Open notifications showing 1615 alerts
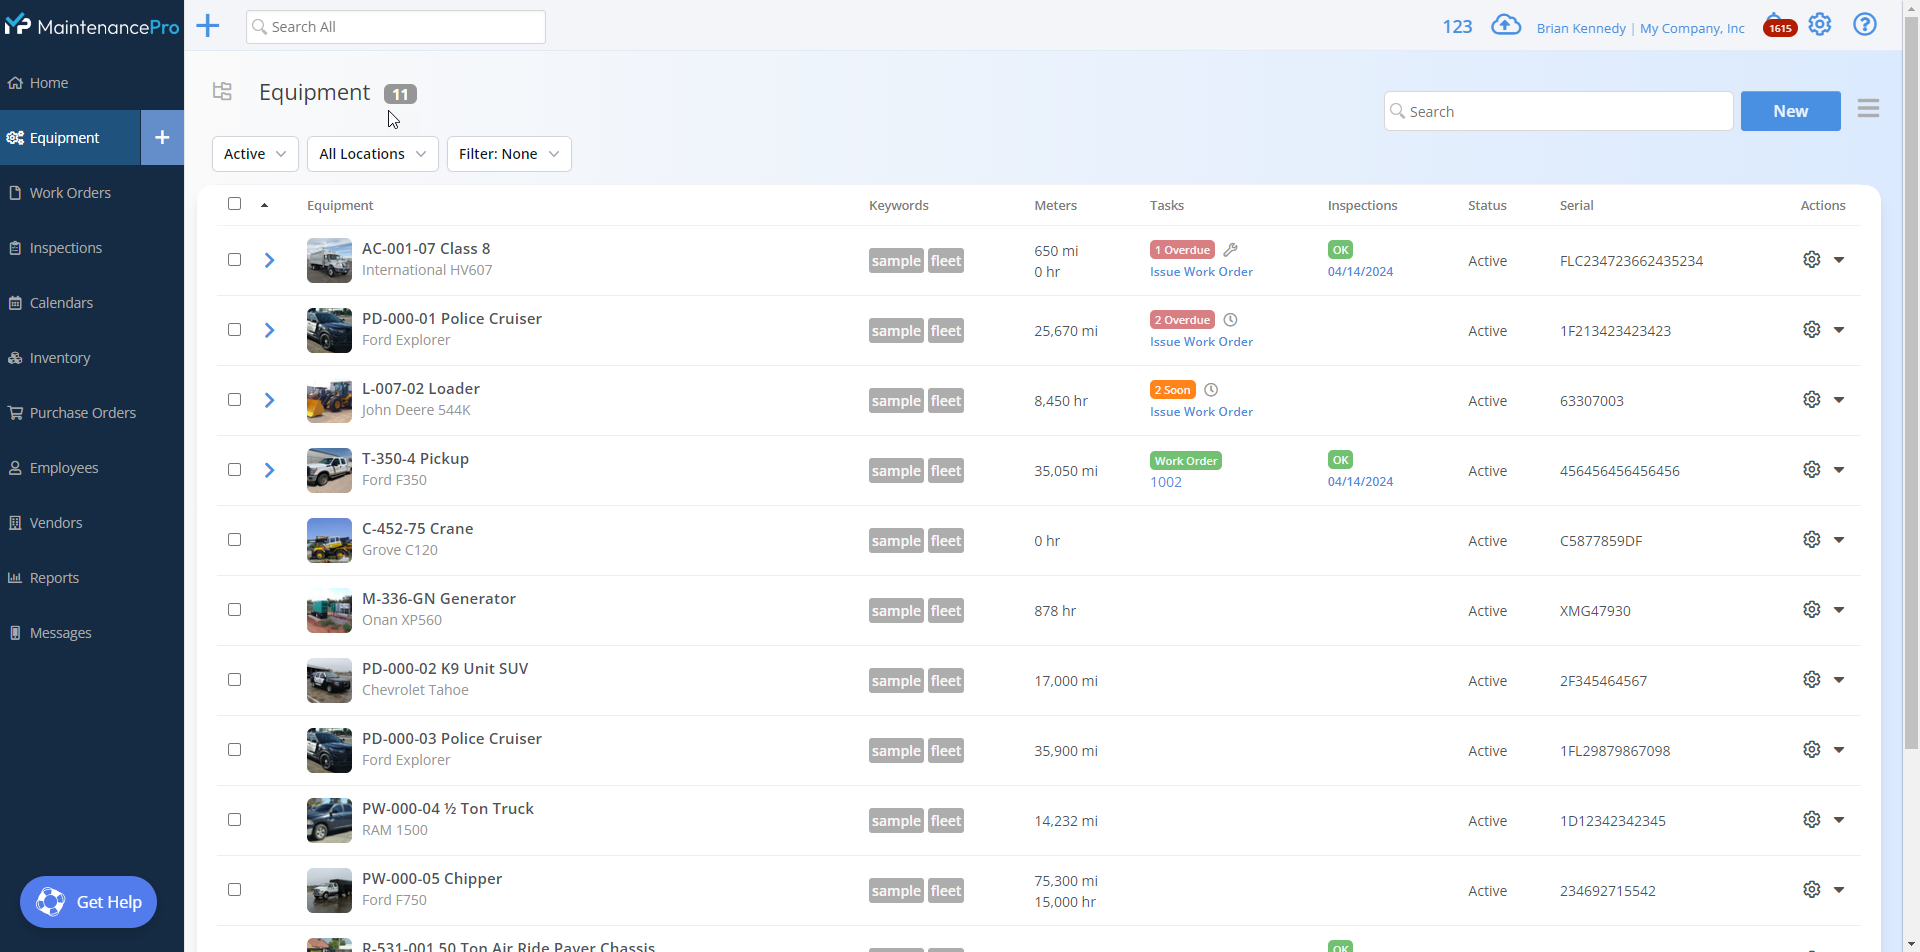The height and width of the screenshot is (952, 1920). [1780, 26]
